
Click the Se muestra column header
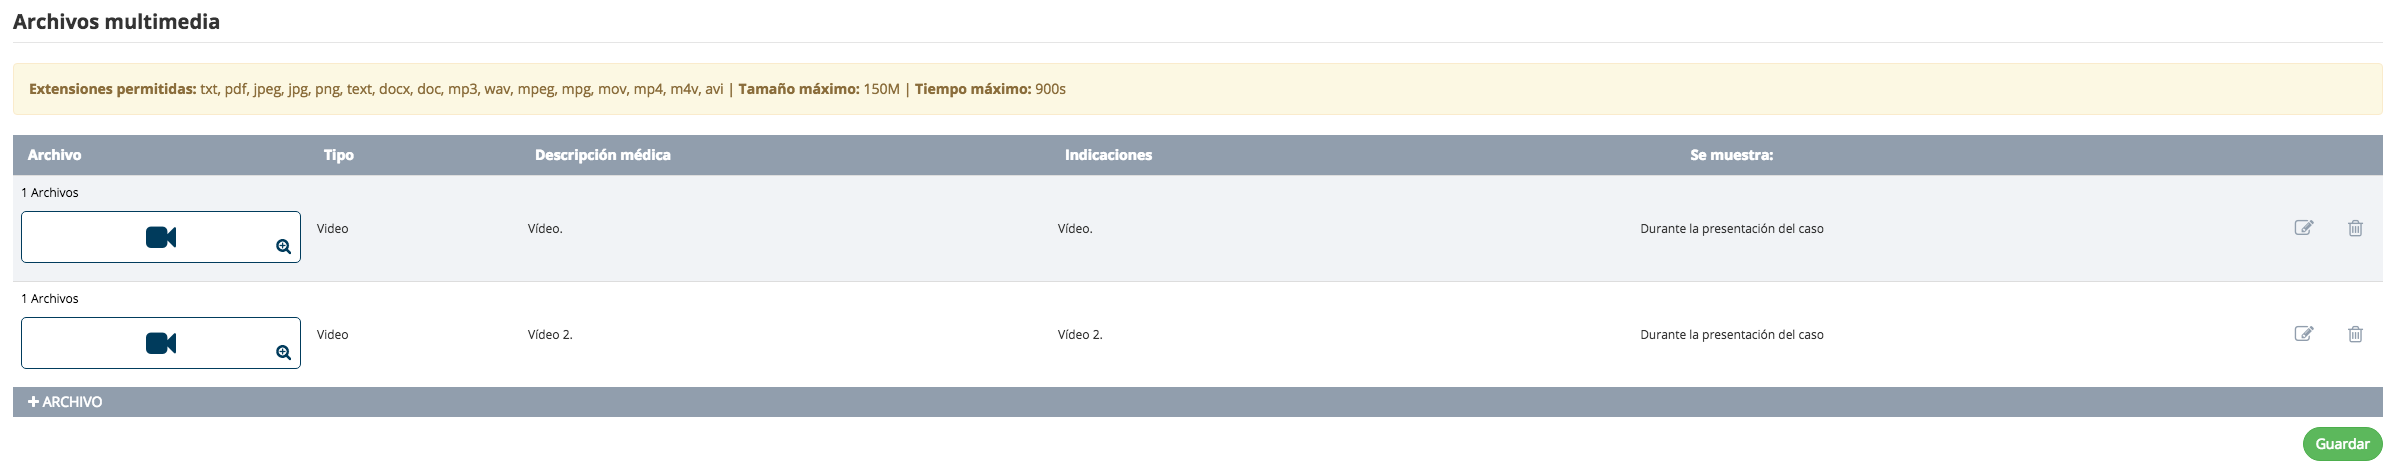click(1731, 155)
